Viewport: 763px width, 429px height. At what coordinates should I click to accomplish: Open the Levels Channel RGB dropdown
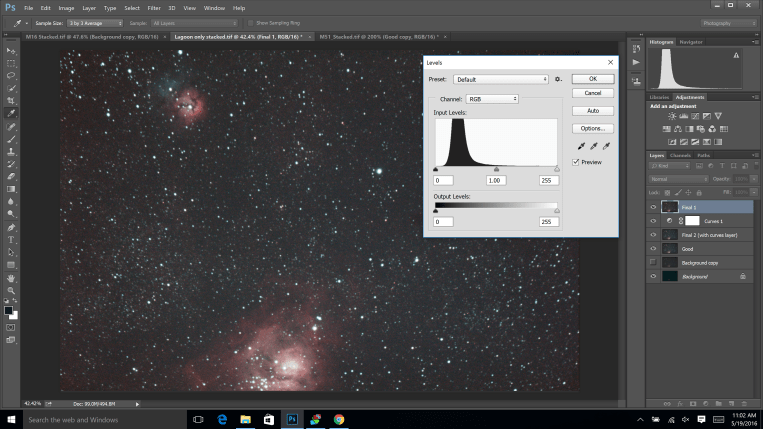point(492,99)
